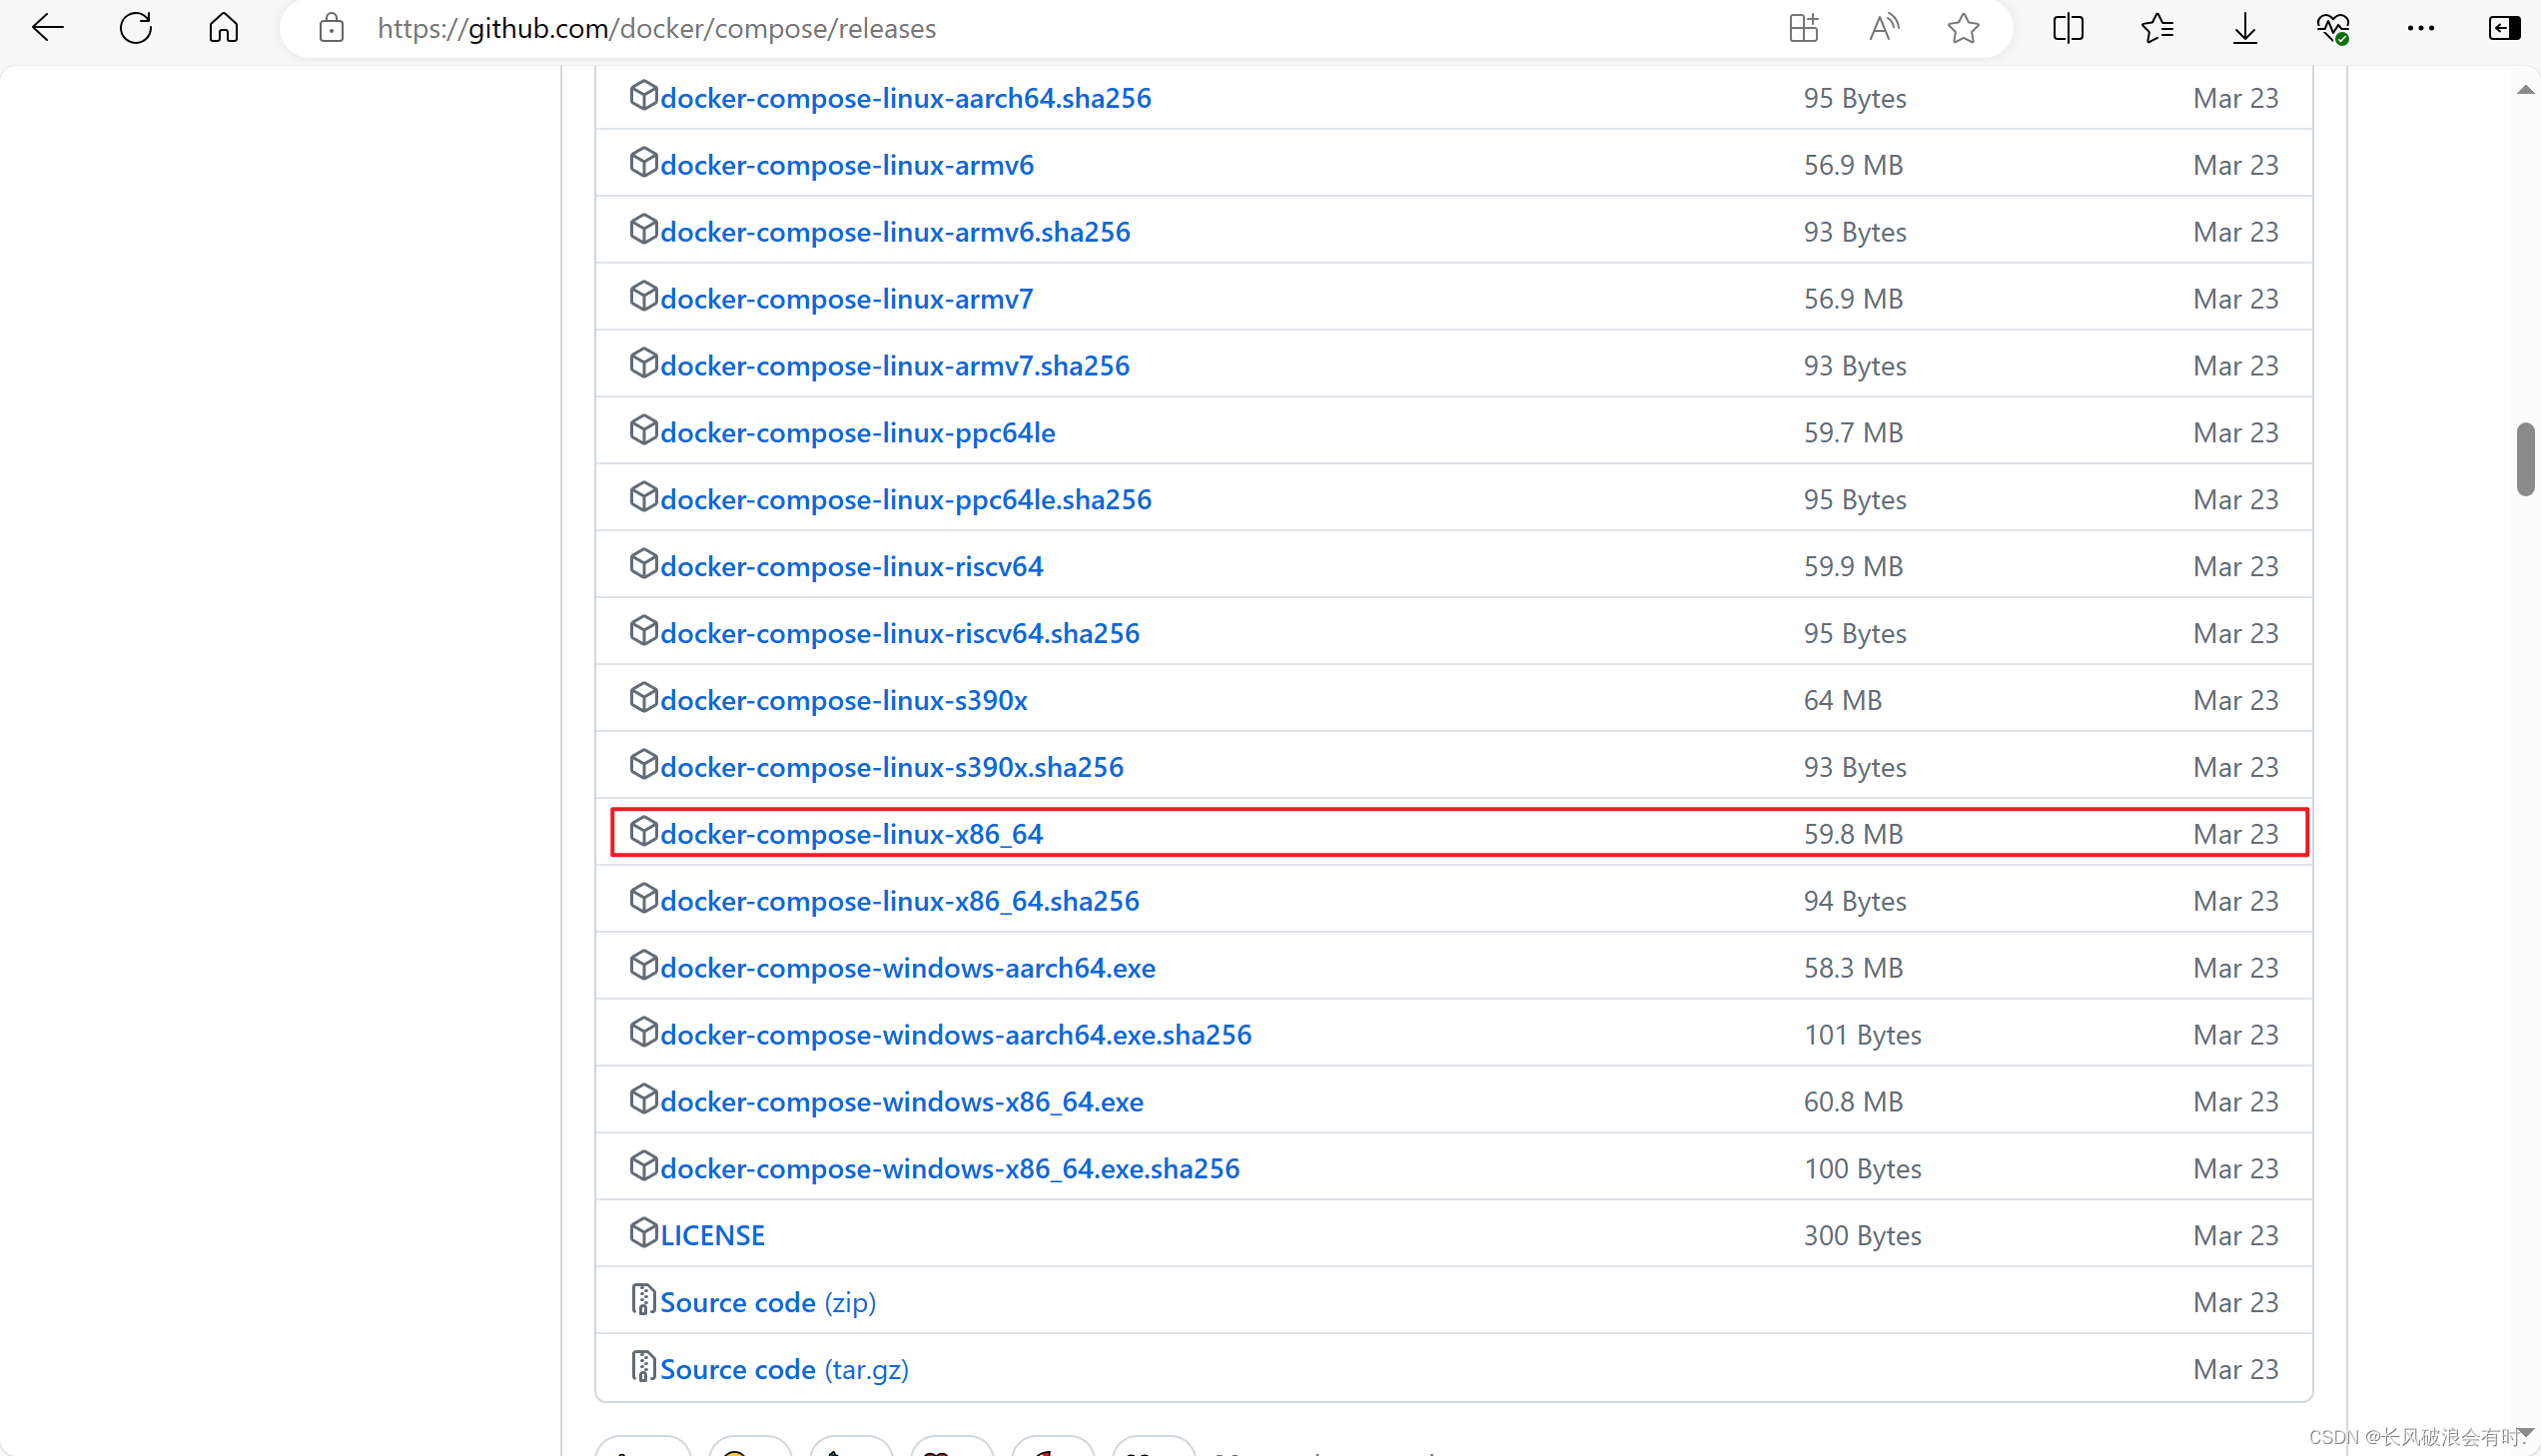Go to browser home page
Viewport: 2541px width, 1456px height.
click(x=223, y=28)
